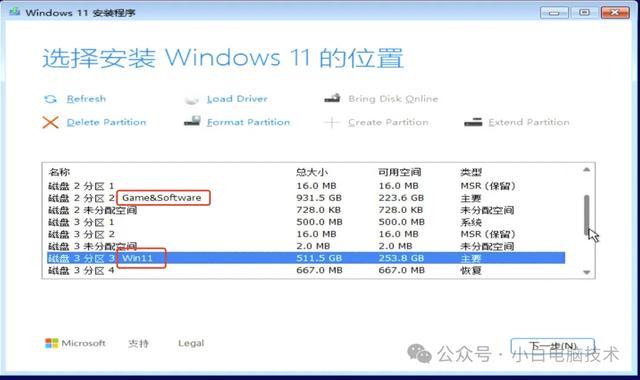Click the Refresh link text

(x=86, y=99)
